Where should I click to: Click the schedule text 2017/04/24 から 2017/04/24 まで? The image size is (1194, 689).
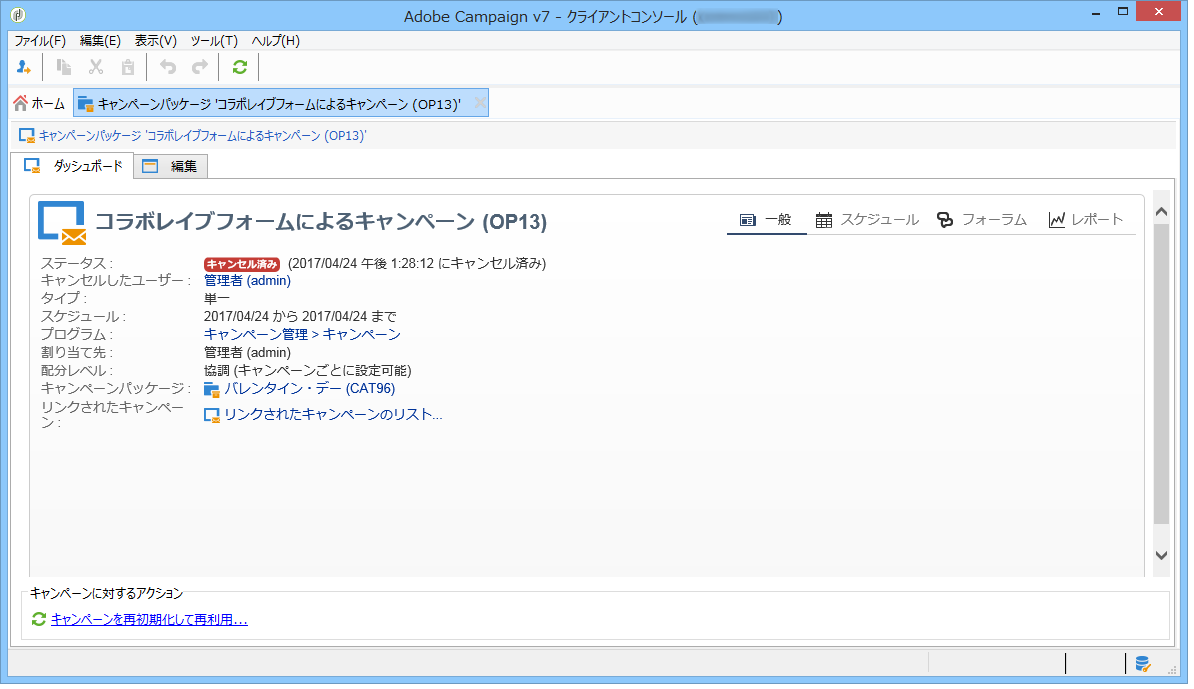pos(300,317)
